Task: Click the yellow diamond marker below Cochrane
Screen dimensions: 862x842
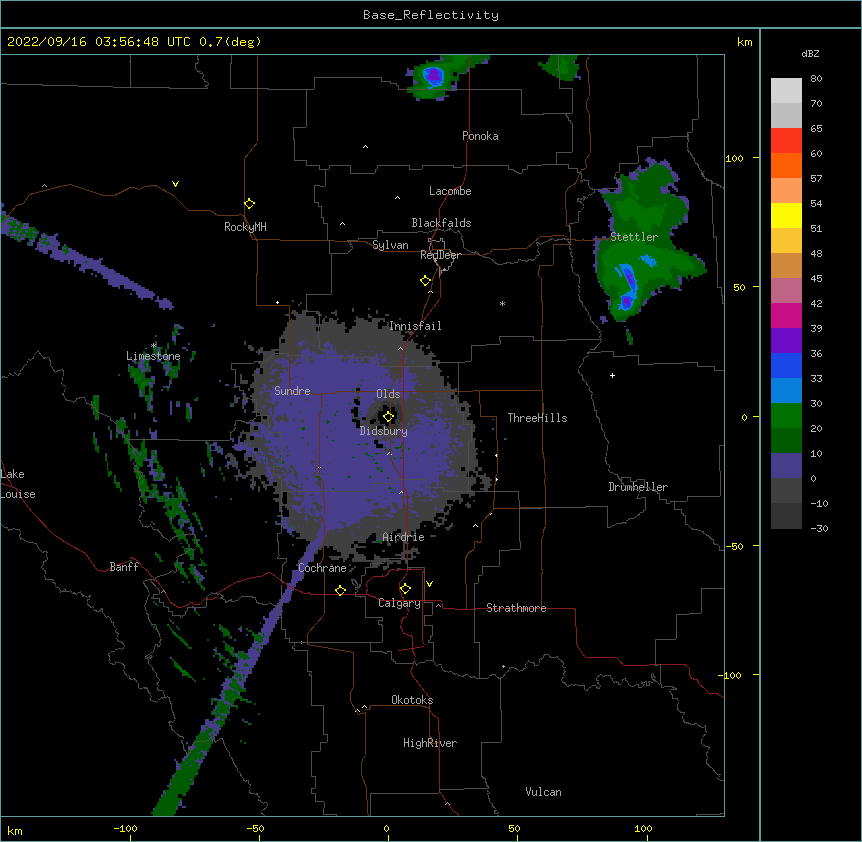Action: pos(340,590)
